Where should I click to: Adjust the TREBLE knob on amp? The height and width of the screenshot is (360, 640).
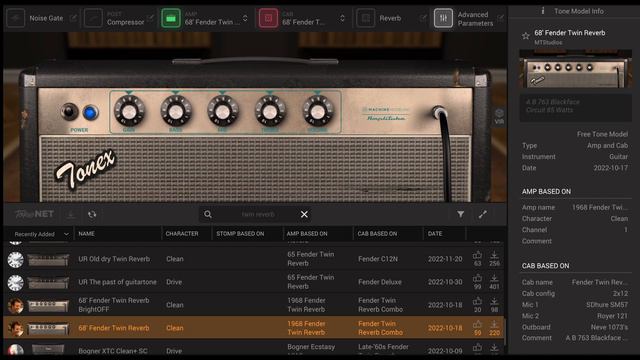point(270,111)
